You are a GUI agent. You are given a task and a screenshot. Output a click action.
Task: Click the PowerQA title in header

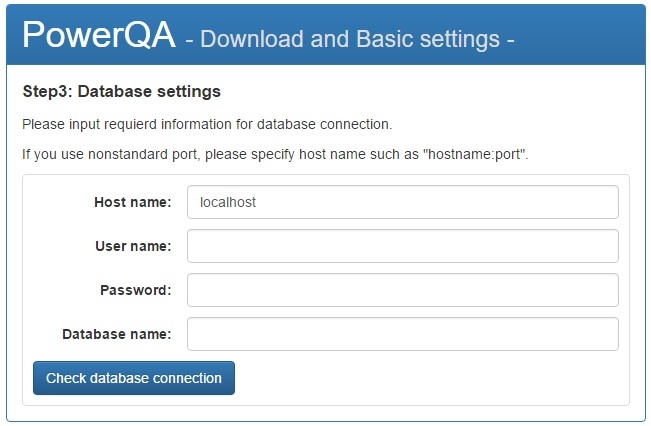coord(99,36)
